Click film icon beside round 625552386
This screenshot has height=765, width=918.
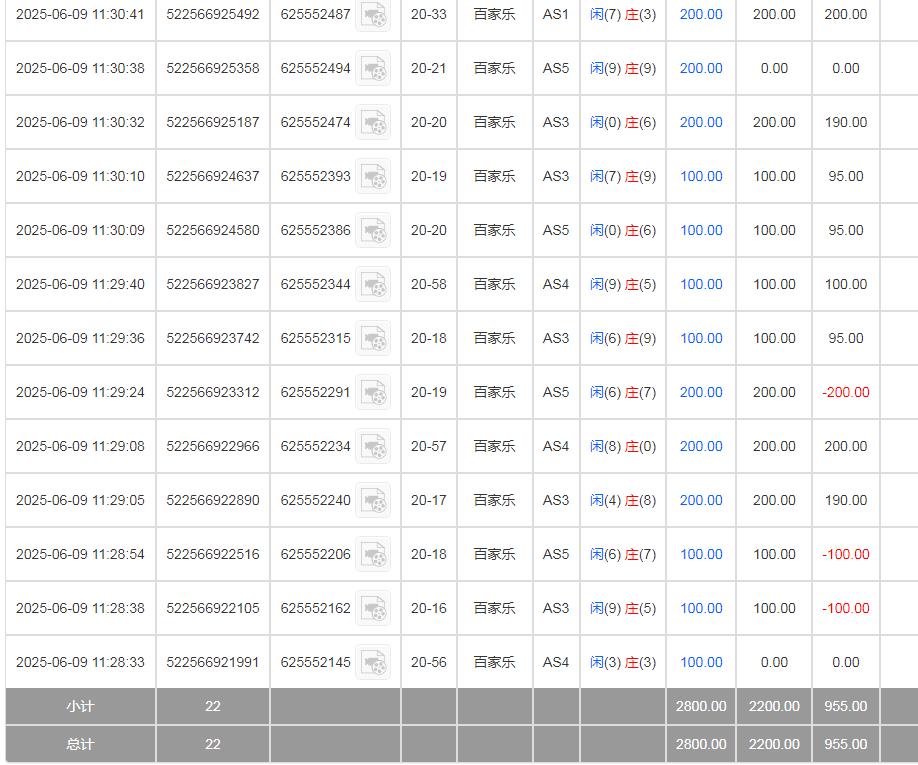[374, 231]
